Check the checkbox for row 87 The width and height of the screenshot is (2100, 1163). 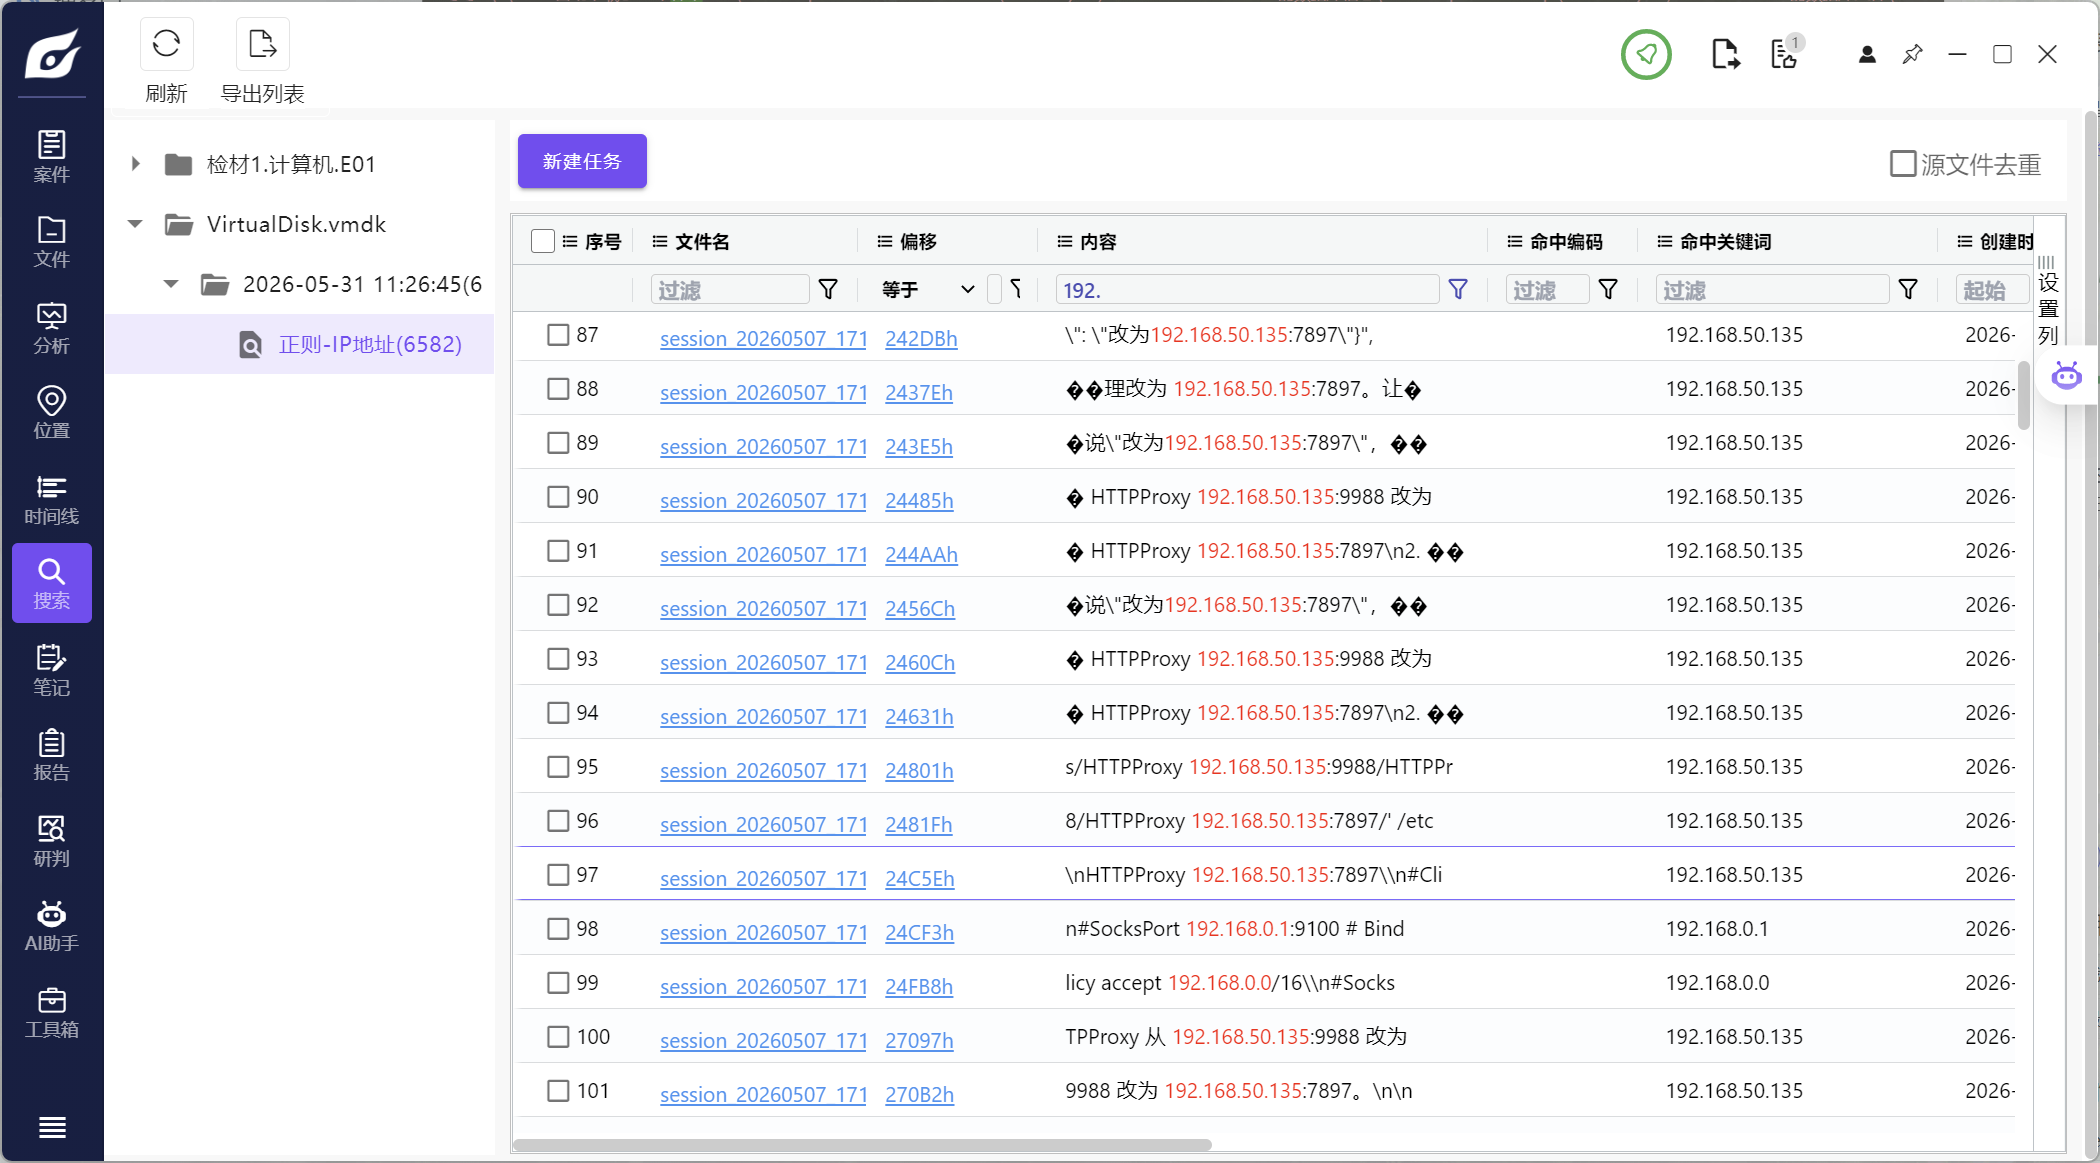558,335
